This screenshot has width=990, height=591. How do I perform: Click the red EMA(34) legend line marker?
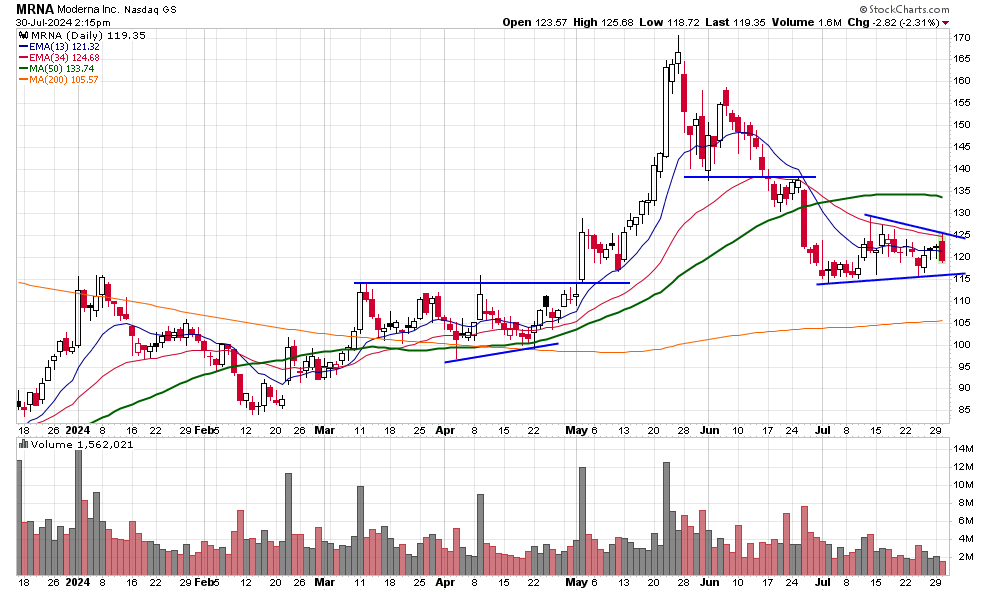click(24, 57)
